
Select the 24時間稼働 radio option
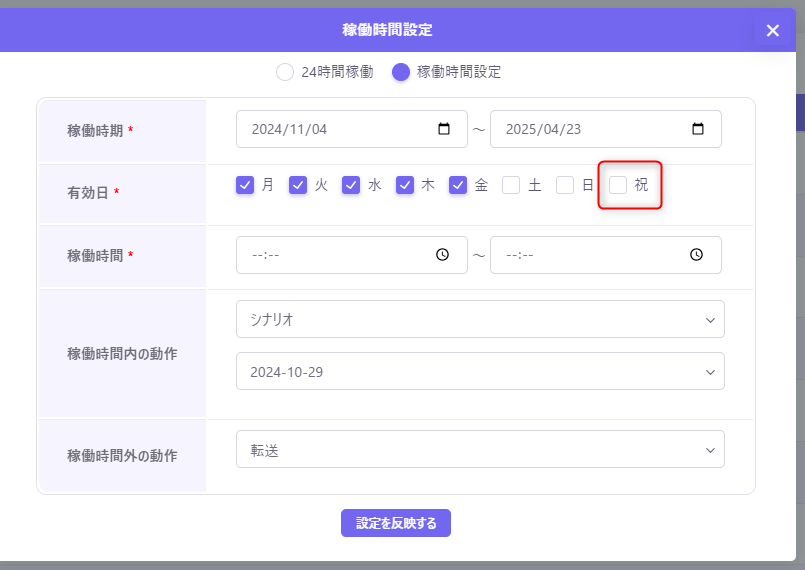285,72
